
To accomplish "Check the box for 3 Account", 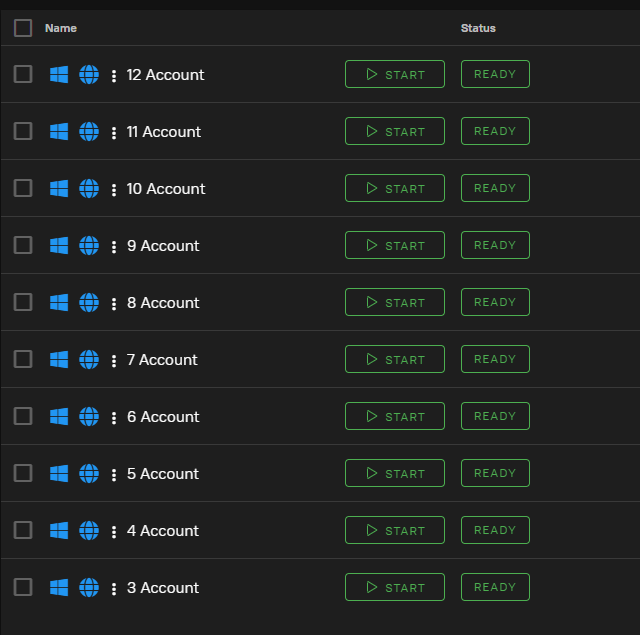I will coord(23,587).
